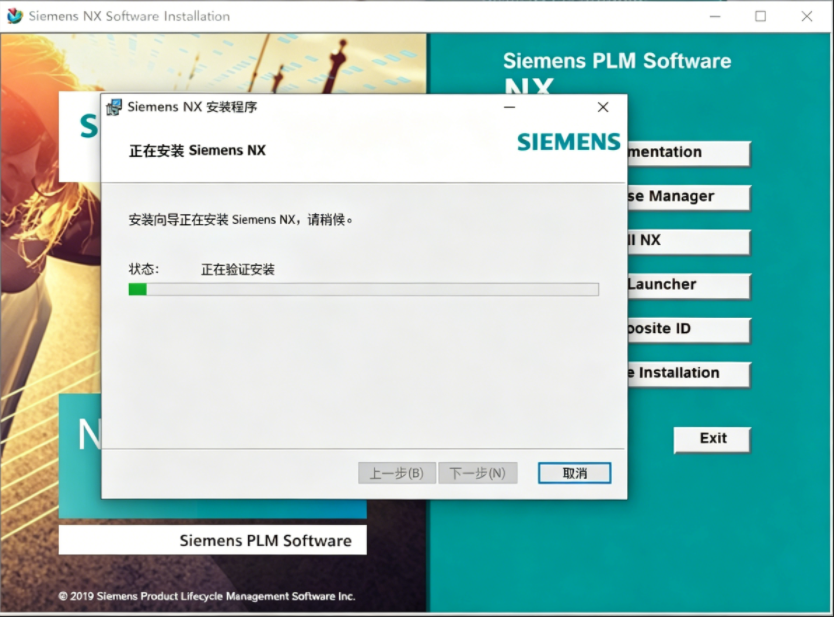The height and width of the screenshot is (617, 834).
Task: Select the License Manager button
Action: coord(688,197)
